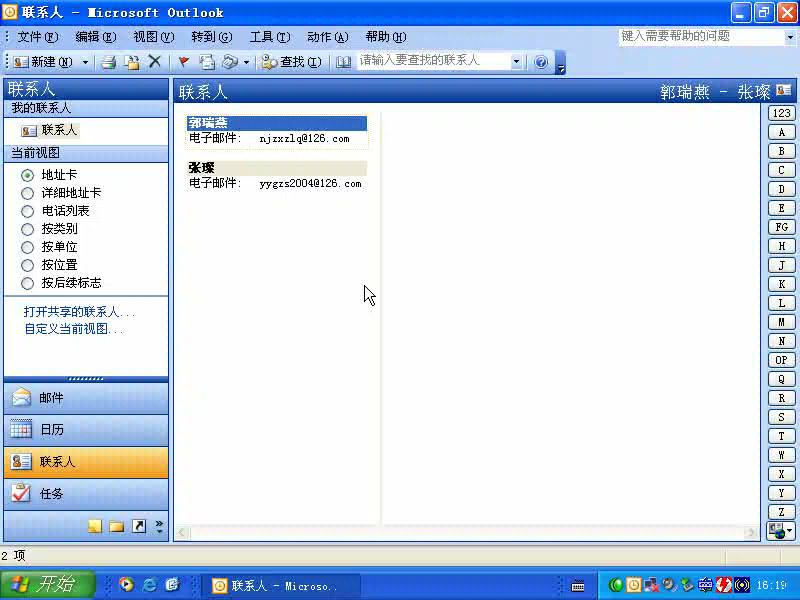
Task: Click the 联系人 navigation pane button
Action: click(86, 462)
